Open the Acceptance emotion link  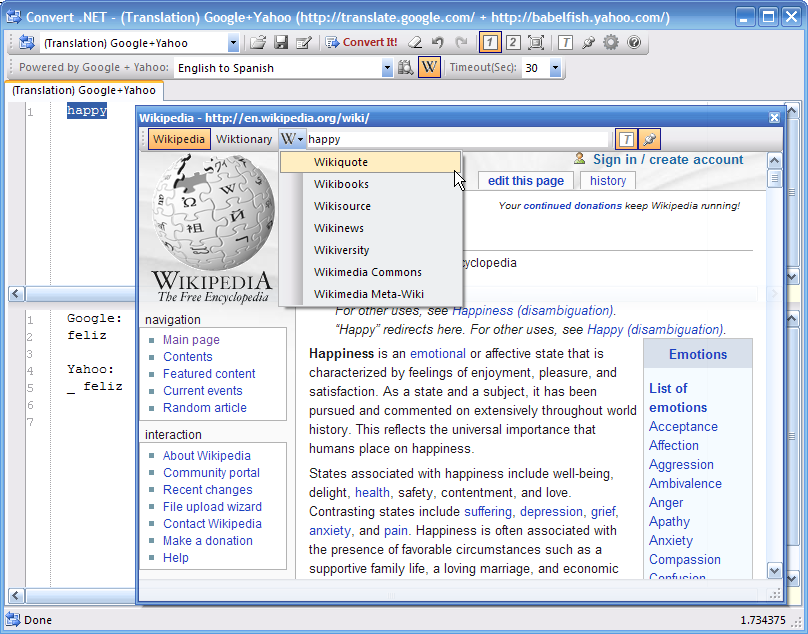683,427
